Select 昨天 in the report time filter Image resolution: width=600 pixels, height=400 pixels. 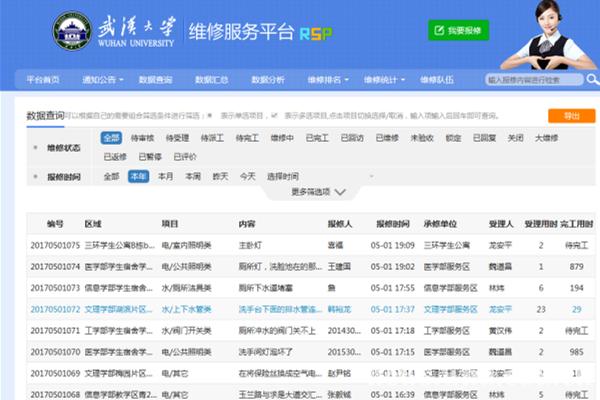[x=220, y=176]
